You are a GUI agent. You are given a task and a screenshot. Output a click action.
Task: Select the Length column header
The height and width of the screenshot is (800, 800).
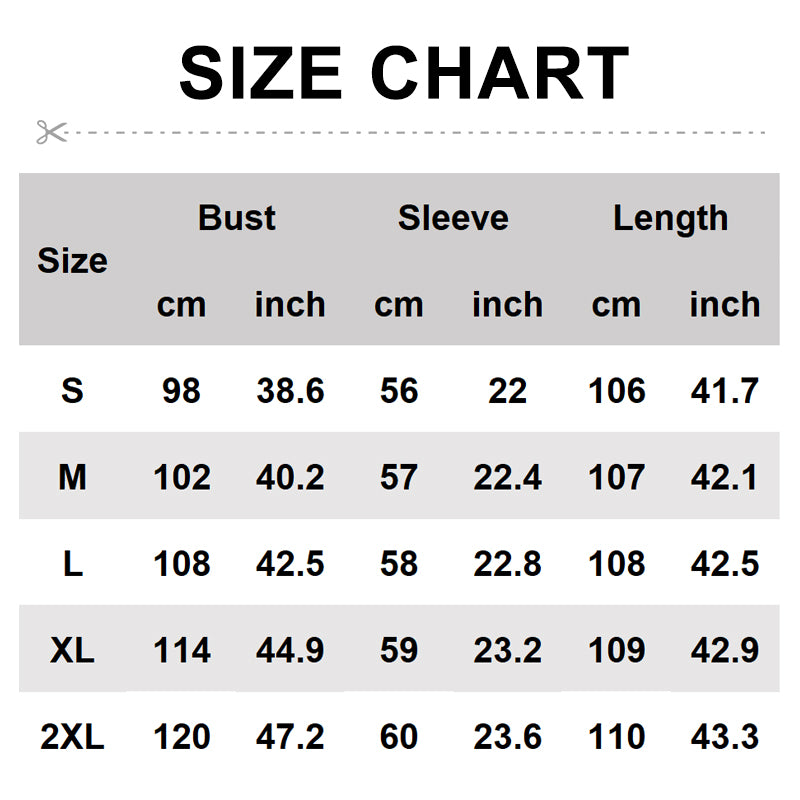coord(670,218)
